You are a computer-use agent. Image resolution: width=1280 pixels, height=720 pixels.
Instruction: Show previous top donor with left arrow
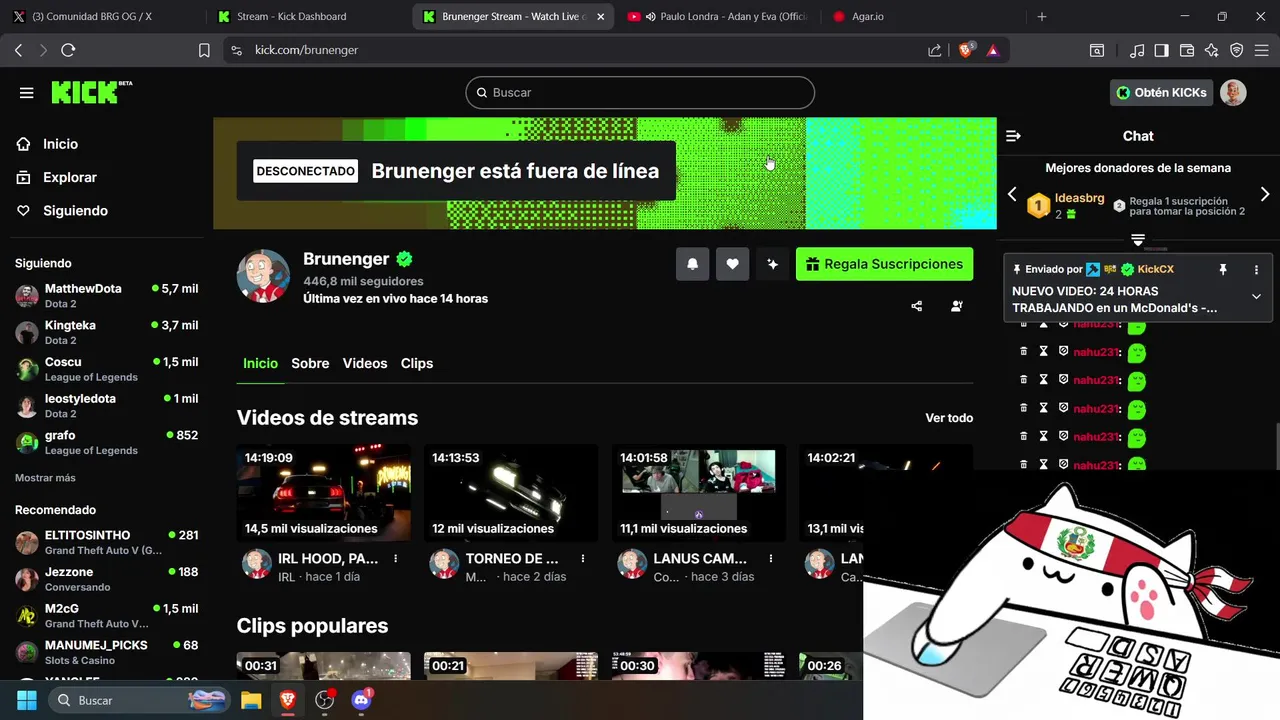click(1012, 194)
